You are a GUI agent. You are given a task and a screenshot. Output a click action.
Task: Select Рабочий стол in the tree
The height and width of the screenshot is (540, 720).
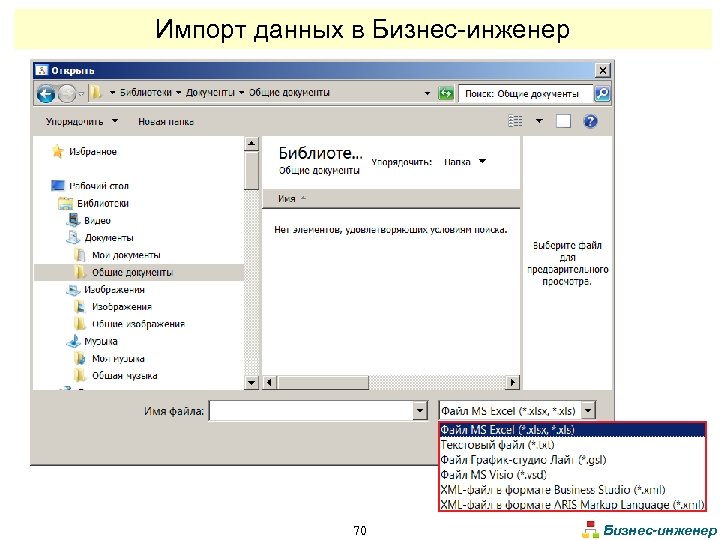pos(99,186)
